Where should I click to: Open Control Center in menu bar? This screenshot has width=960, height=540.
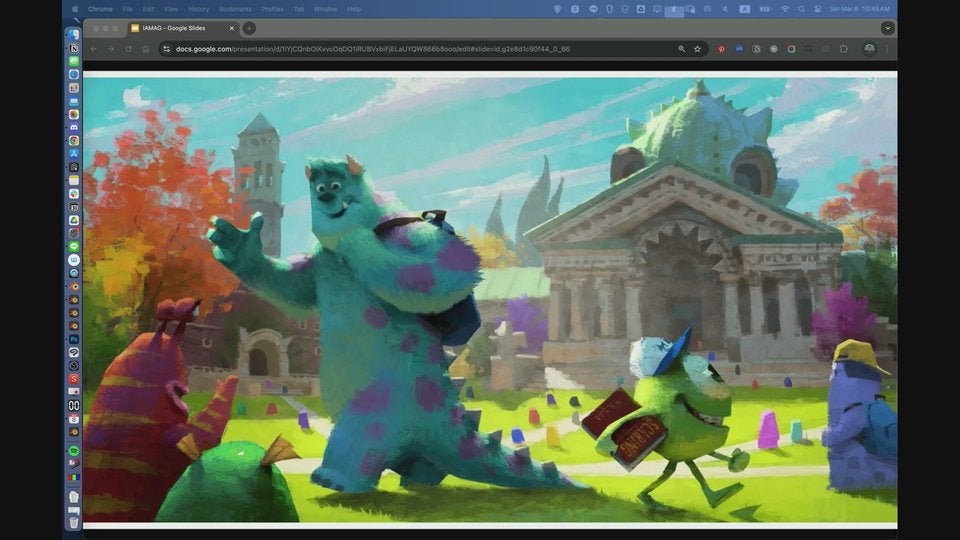click(x=817, y=9)
